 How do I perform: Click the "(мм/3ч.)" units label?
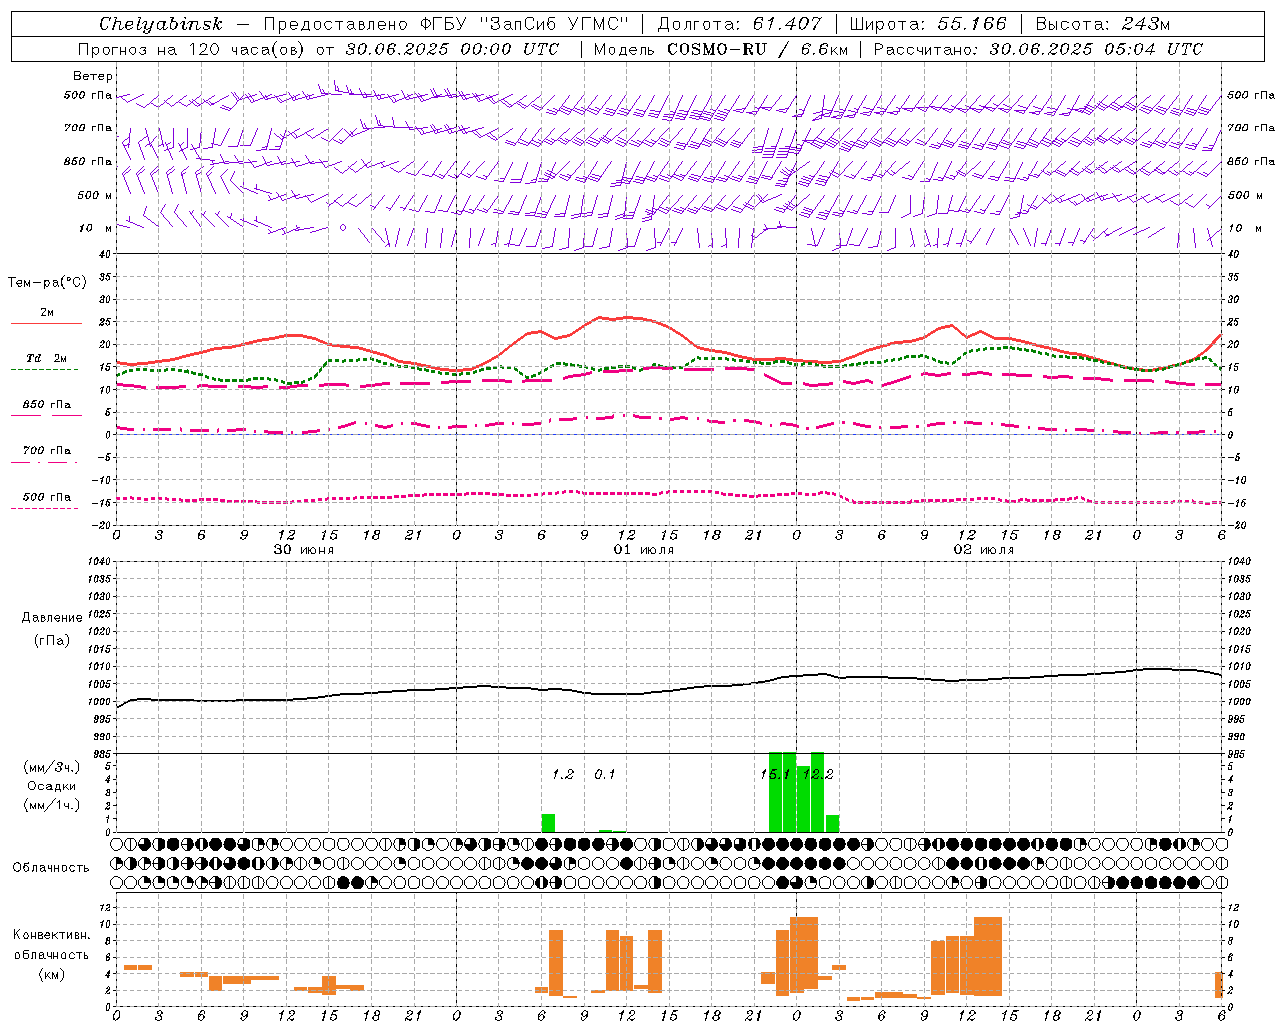click(52, 768)
